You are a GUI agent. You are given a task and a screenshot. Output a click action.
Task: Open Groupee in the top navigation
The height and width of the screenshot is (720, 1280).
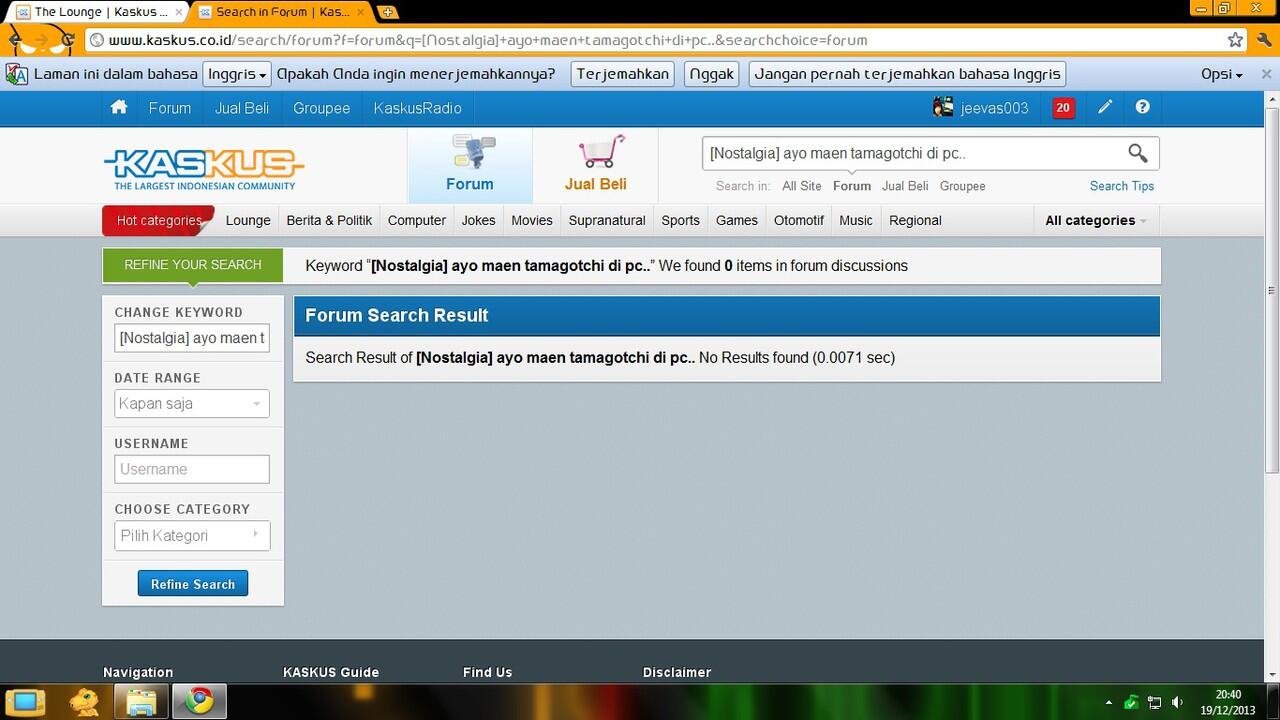(321, 108)
